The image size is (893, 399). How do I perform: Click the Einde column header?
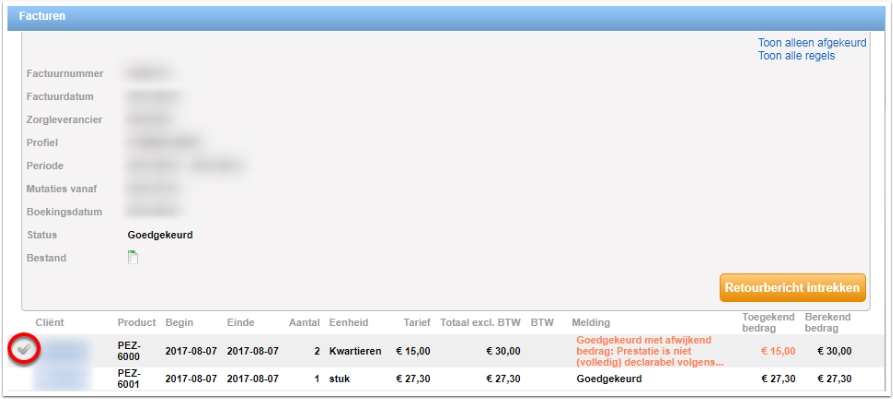coord(240,323)
